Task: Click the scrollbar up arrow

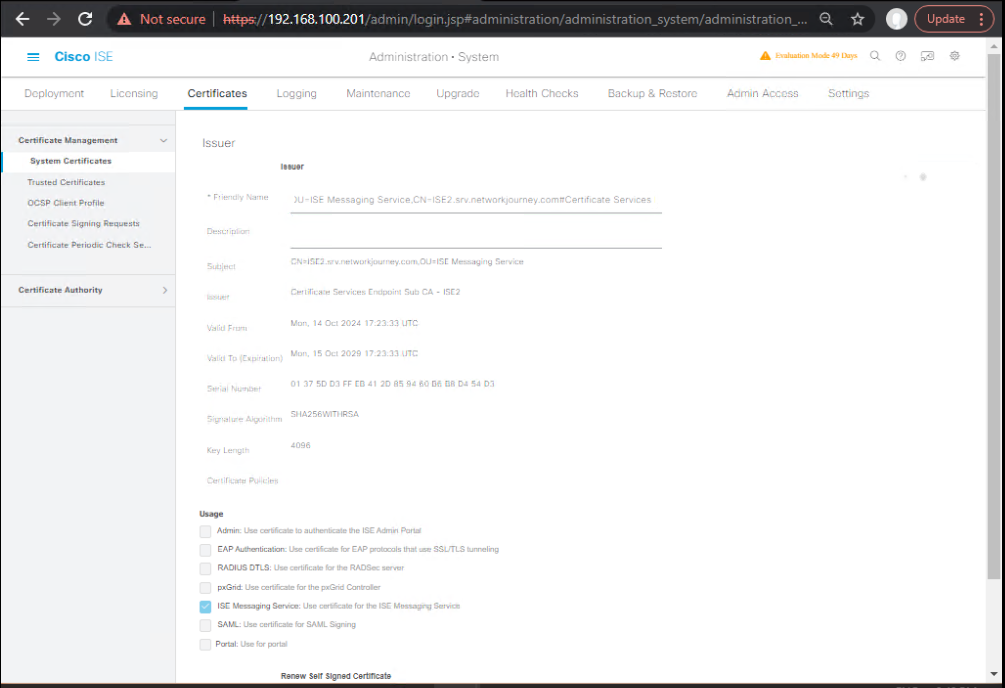Action: tap(993, 46)
